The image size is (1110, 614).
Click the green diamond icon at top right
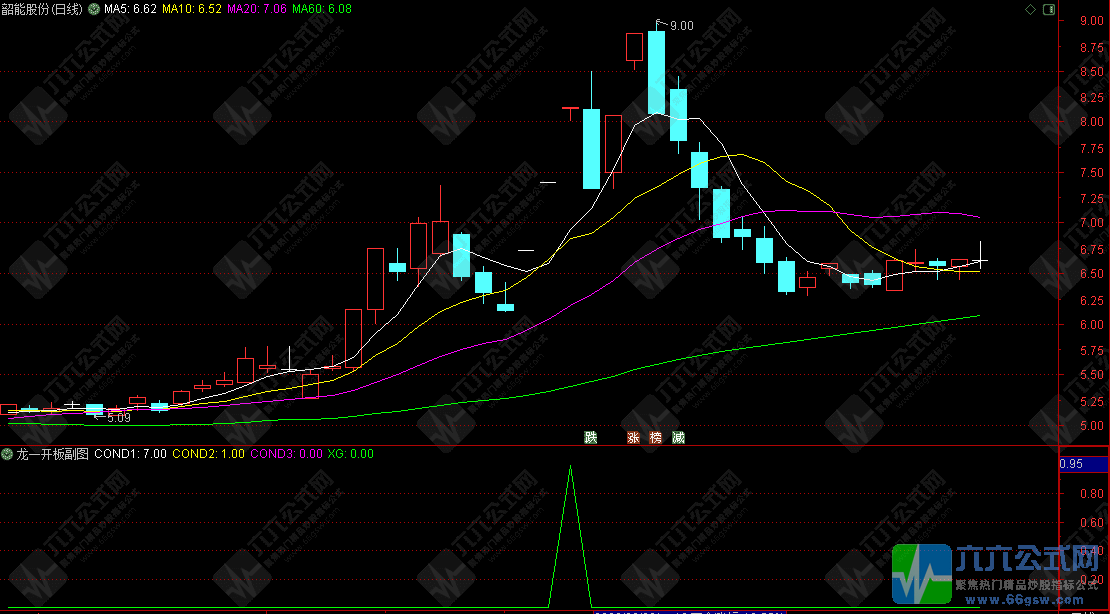click(1030, 9)
